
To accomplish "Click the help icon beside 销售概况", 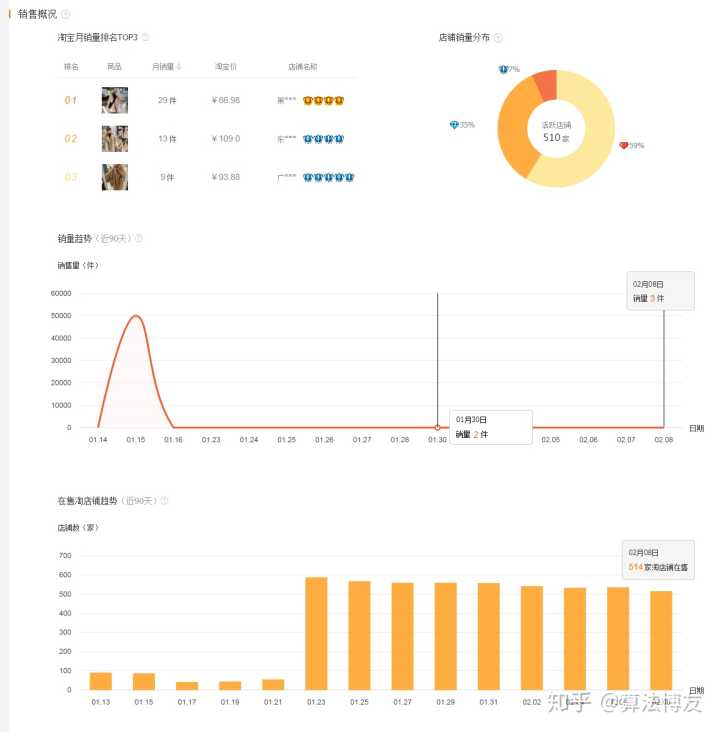I will coord(66,14).
